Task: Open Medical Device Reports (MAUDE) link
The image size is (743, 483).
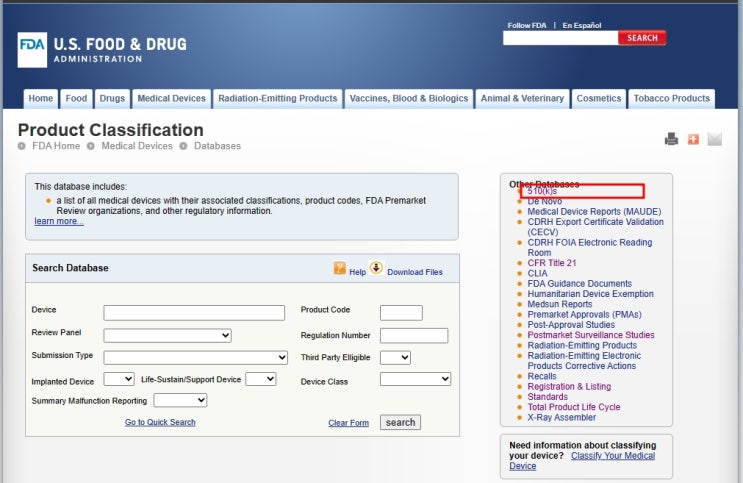Action: click(594, 211)
